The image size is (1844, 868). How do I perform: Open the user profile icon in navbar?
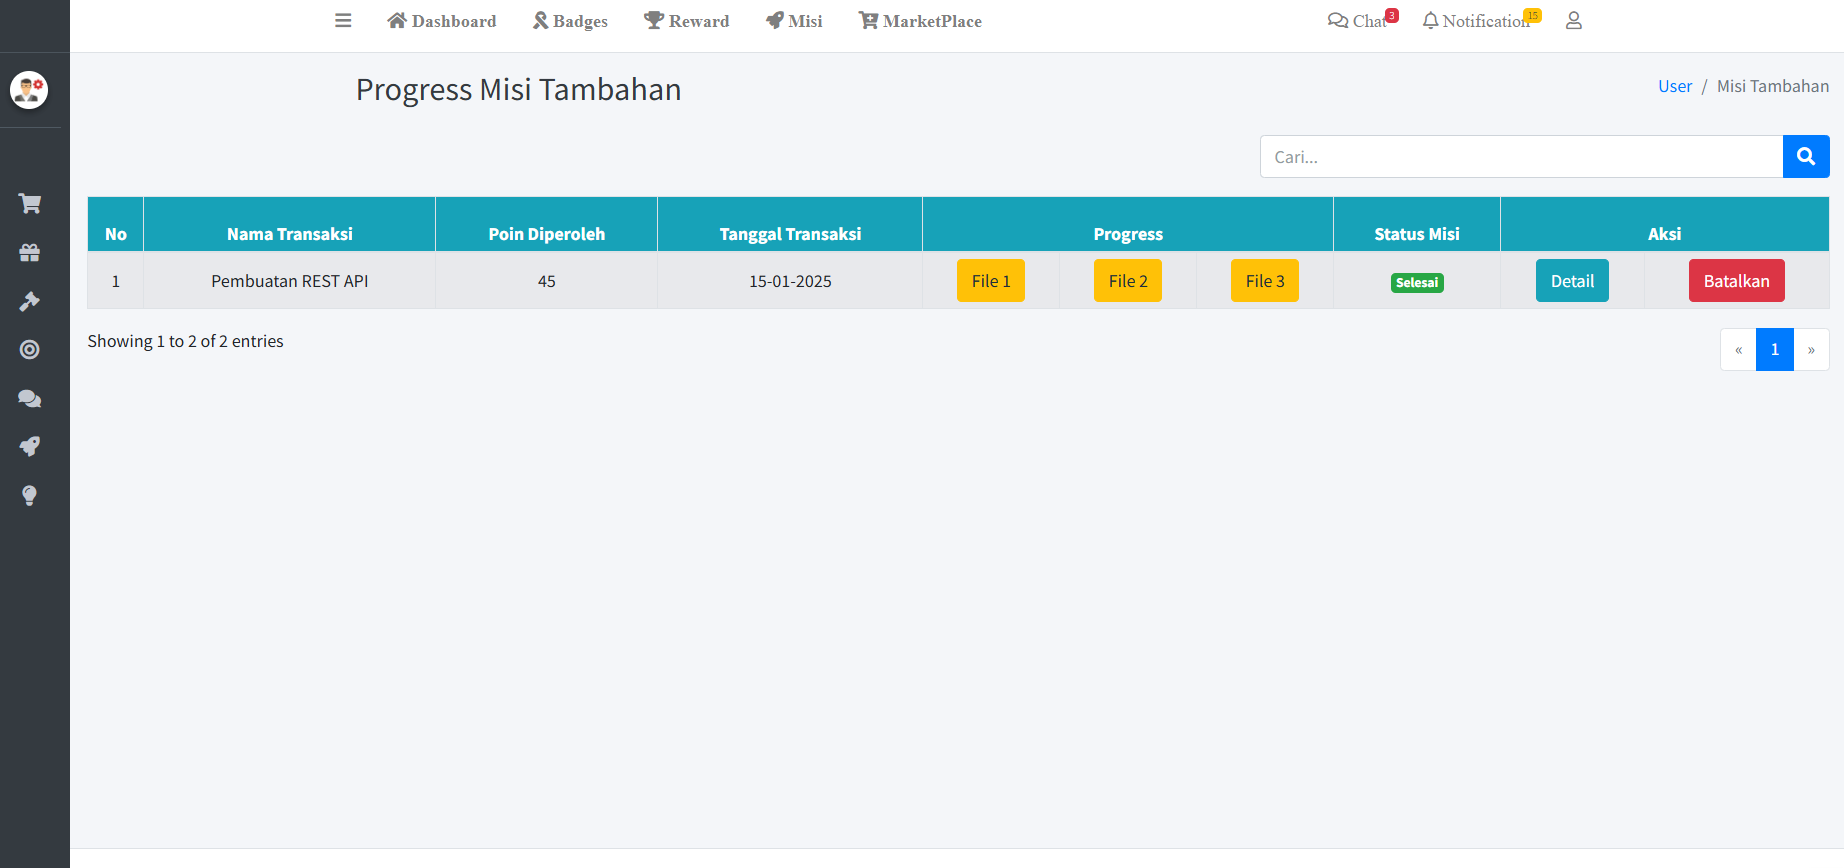pyautogui.click(x=1573, y=21)
